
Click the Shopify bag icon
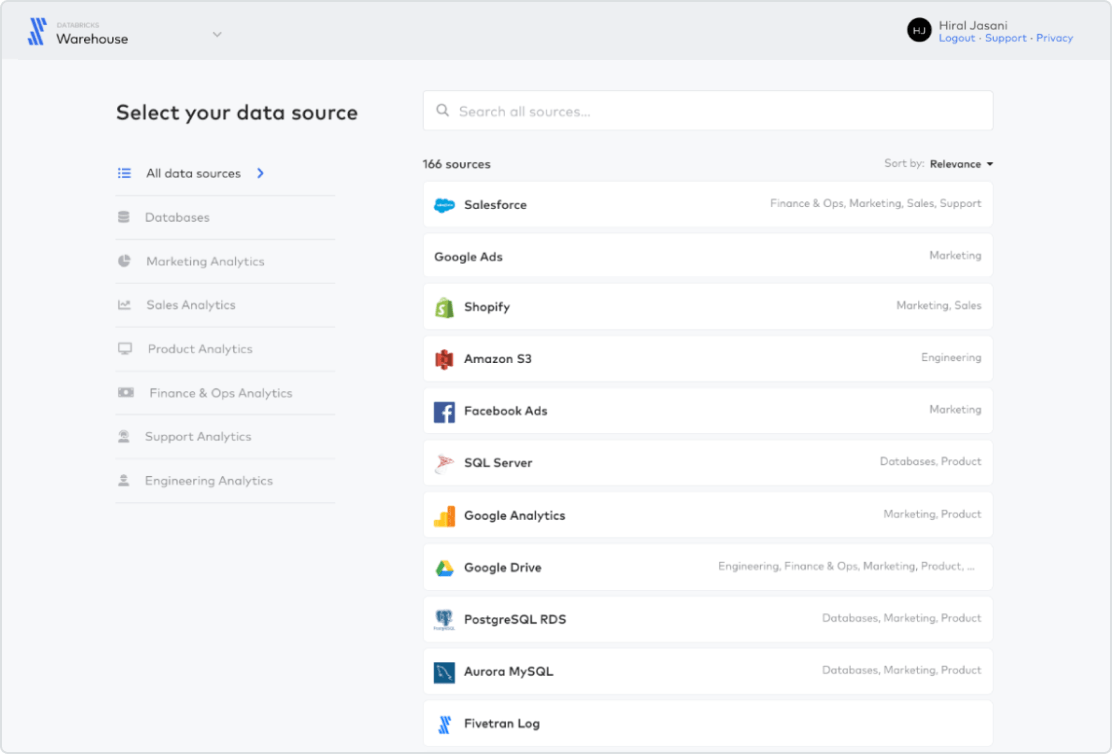click(x=444, y=308)
